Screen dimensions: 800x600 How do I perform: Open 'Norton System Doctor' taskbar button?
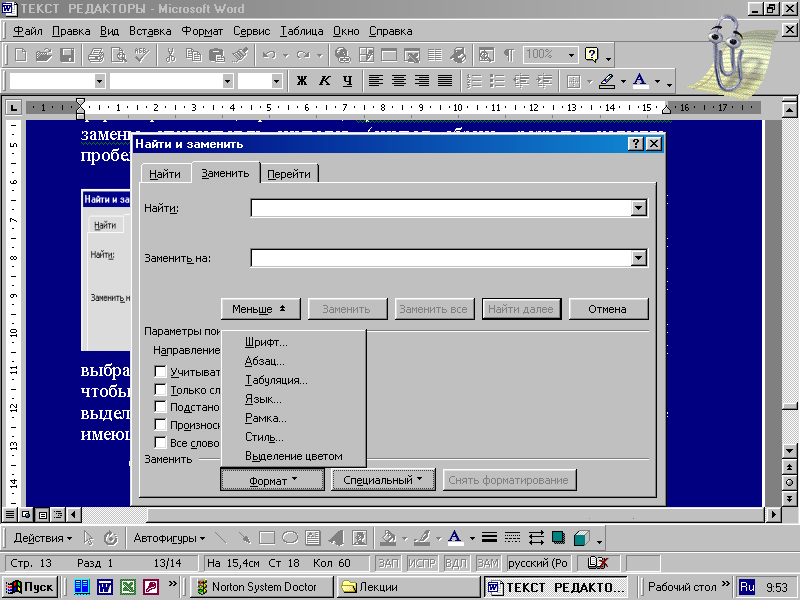pos(263,587)
